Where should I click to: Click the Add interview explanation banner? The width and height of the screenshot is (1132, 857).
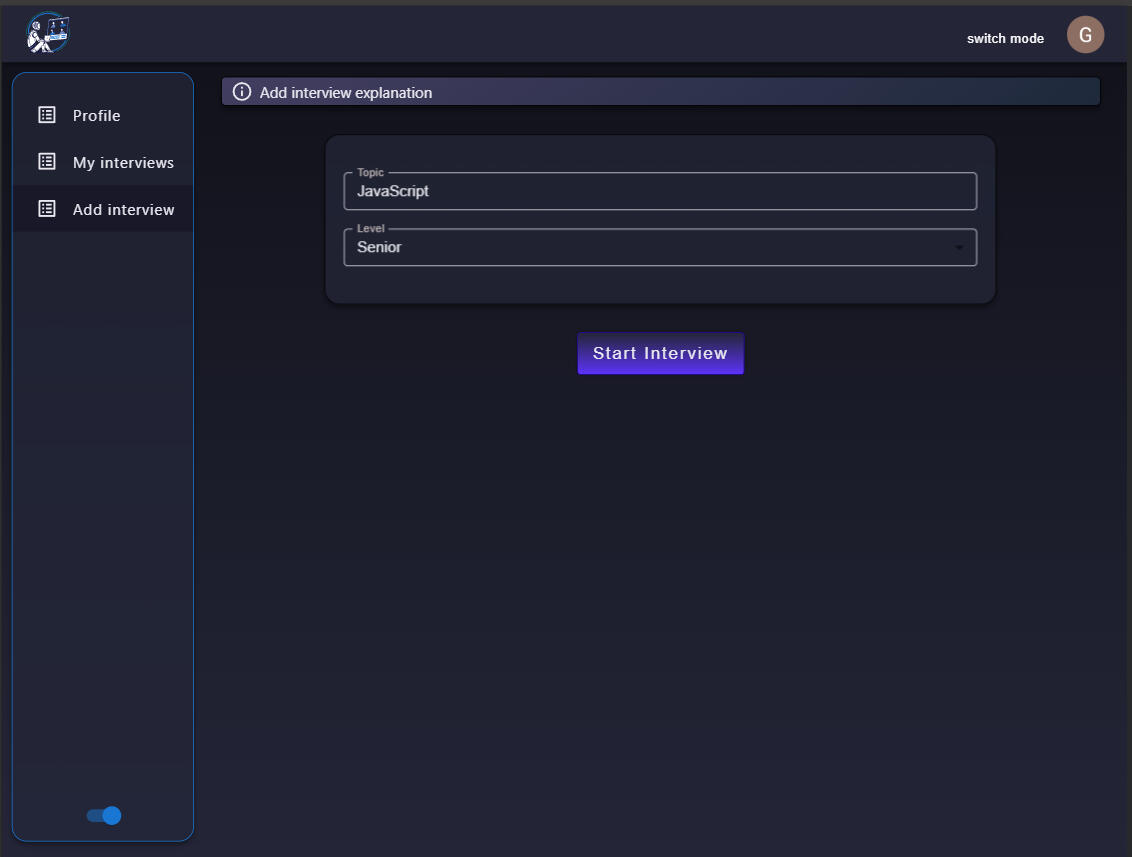point(660,92)
